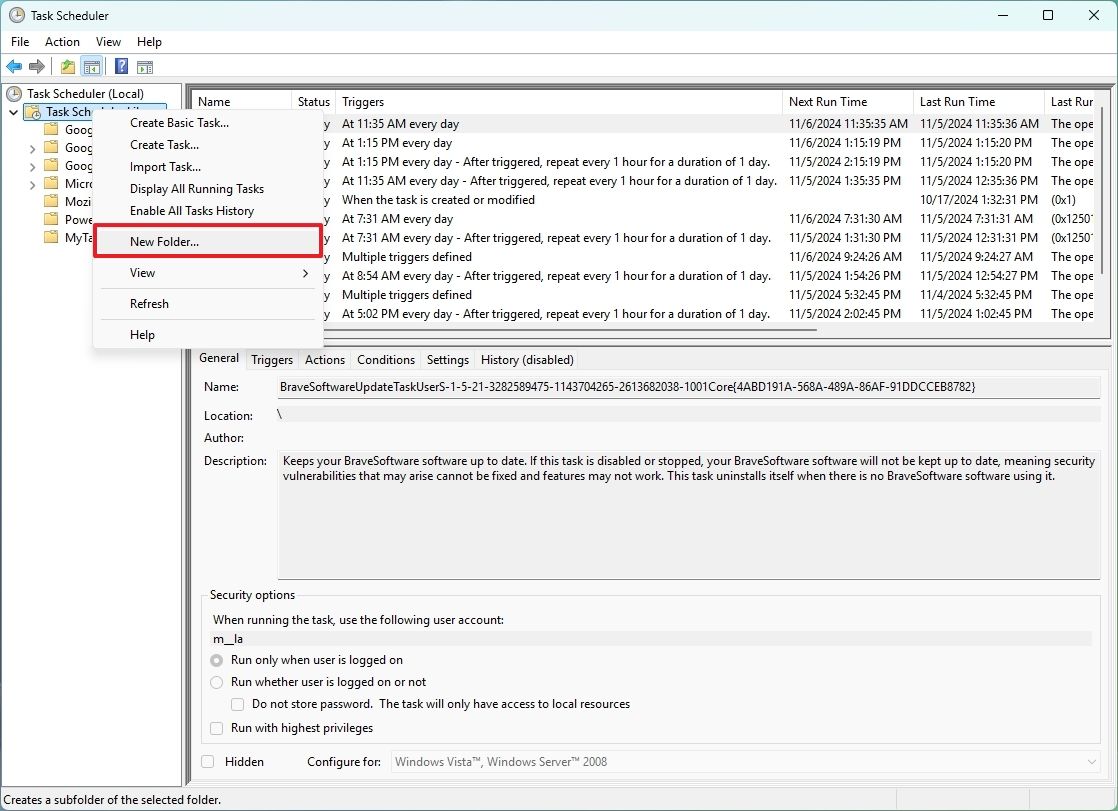Open the Action menu
This screenshot has height=811, width=1118.
[61, 42]
